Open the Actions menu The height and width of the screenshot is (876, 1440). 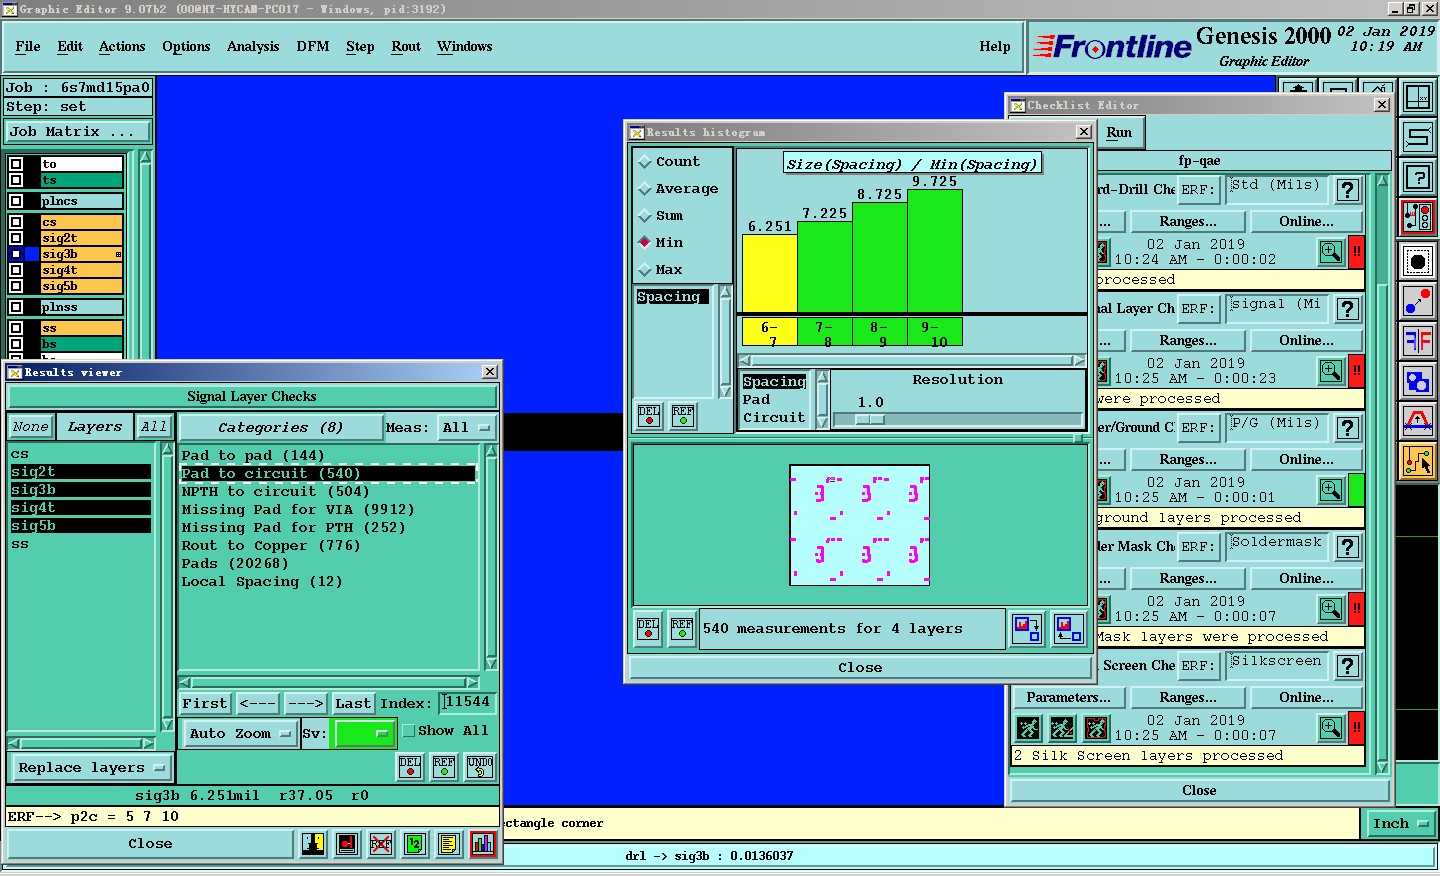coord(122,47)
